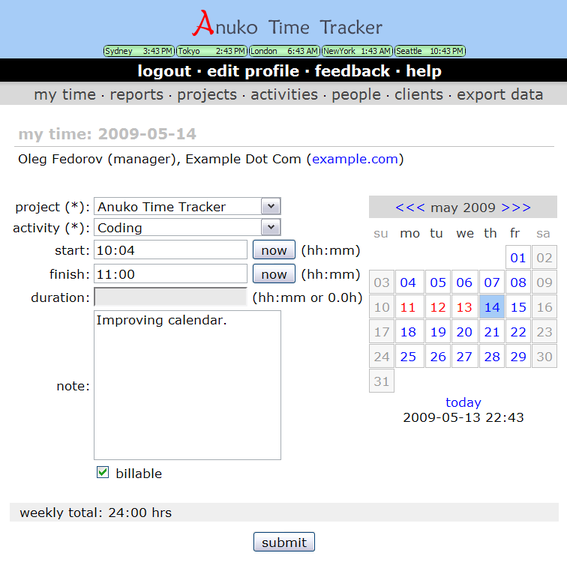Screen dimensions: 567x562
Task: Follow the example.com link
Action: pos(355,159)
